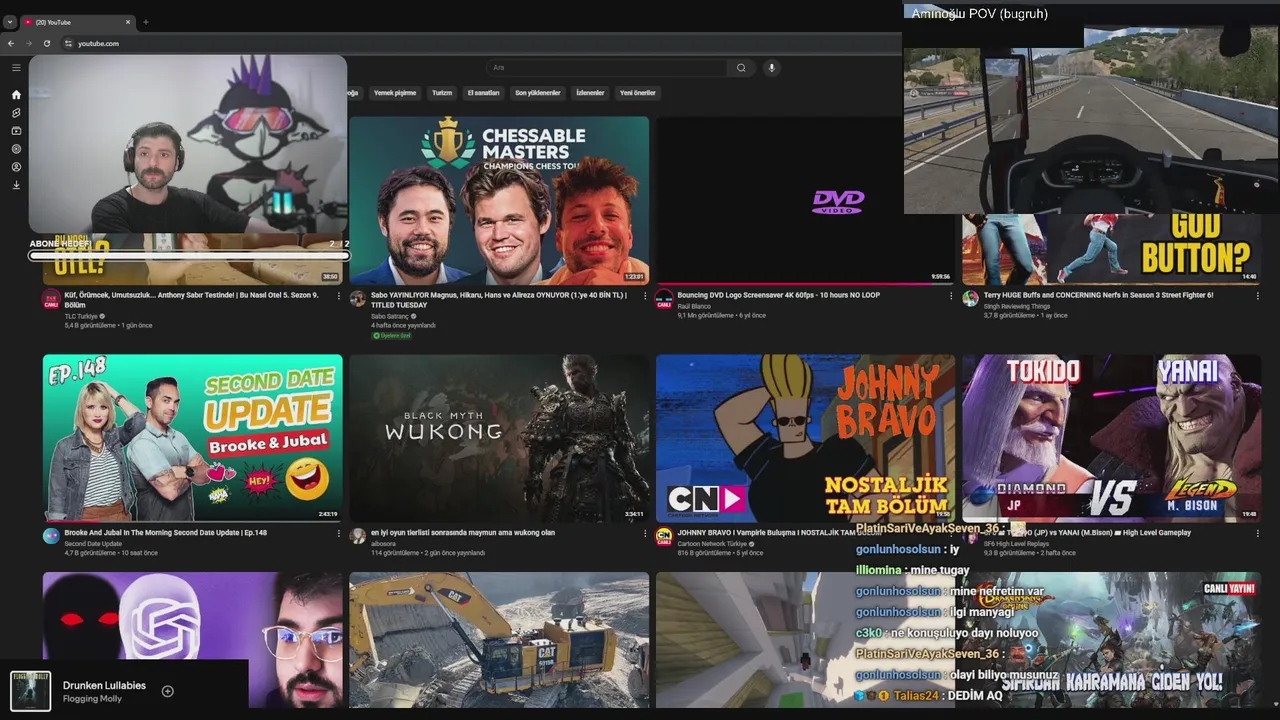1280x720 pixels.
Task: Click the search magnifier button
Action: 741,68
